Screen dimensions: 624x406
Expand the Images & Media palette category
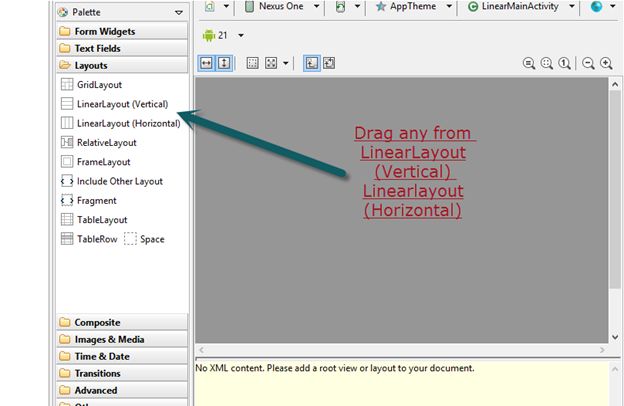[x=122, y=339]
